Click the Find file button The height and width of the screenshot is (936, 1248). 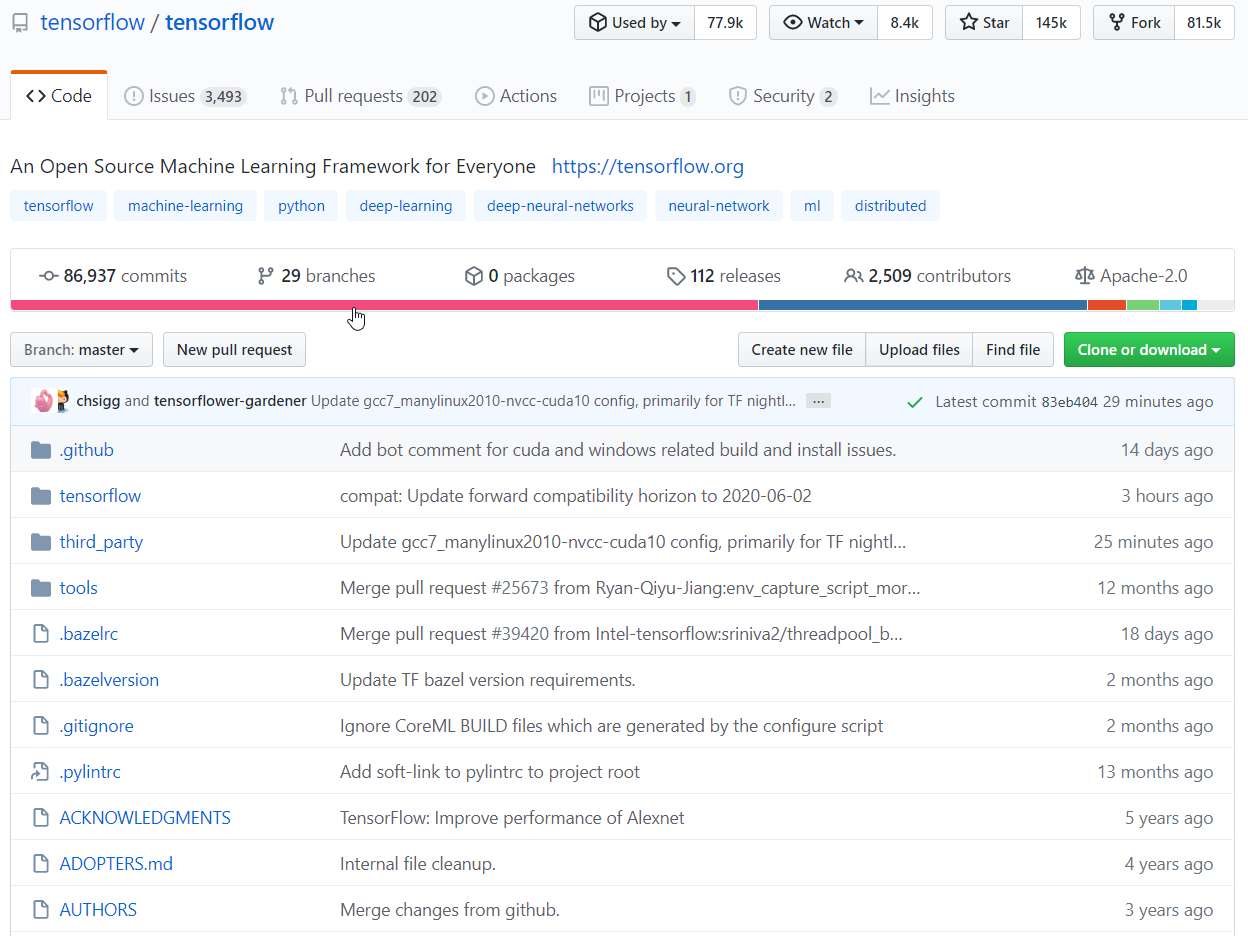[1013, 350]
